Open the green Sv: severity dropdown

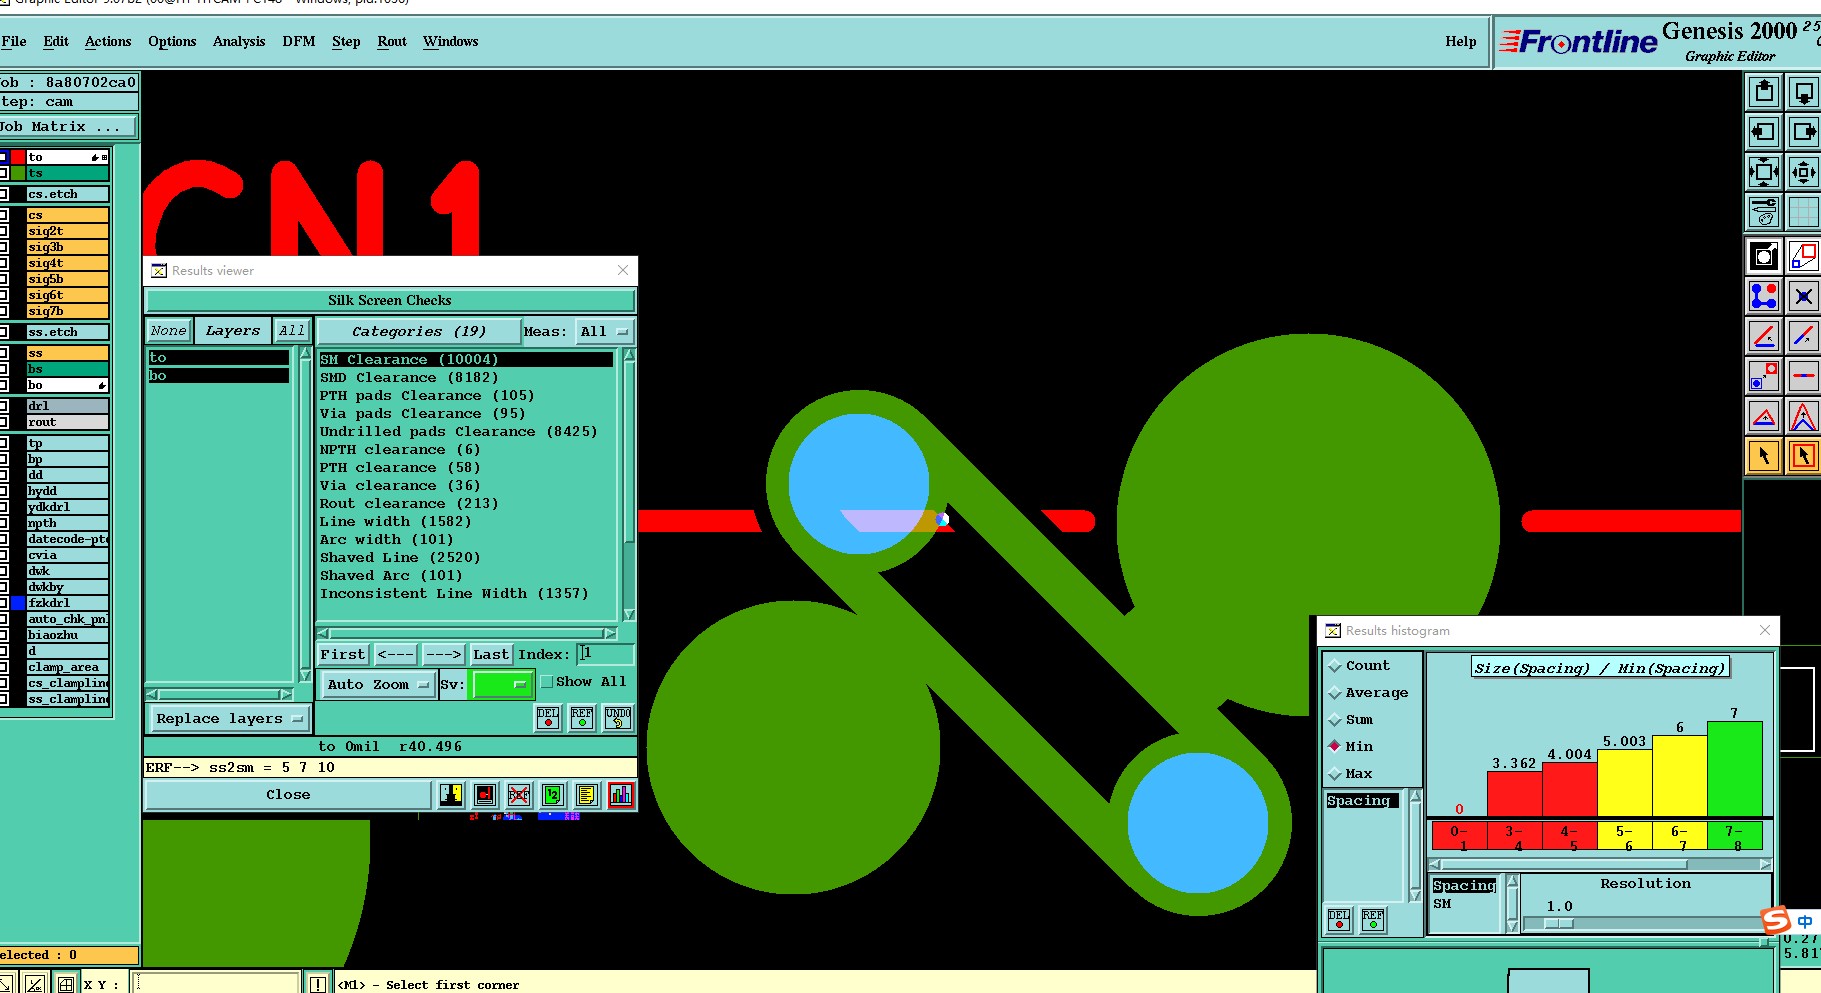(501, 685)
